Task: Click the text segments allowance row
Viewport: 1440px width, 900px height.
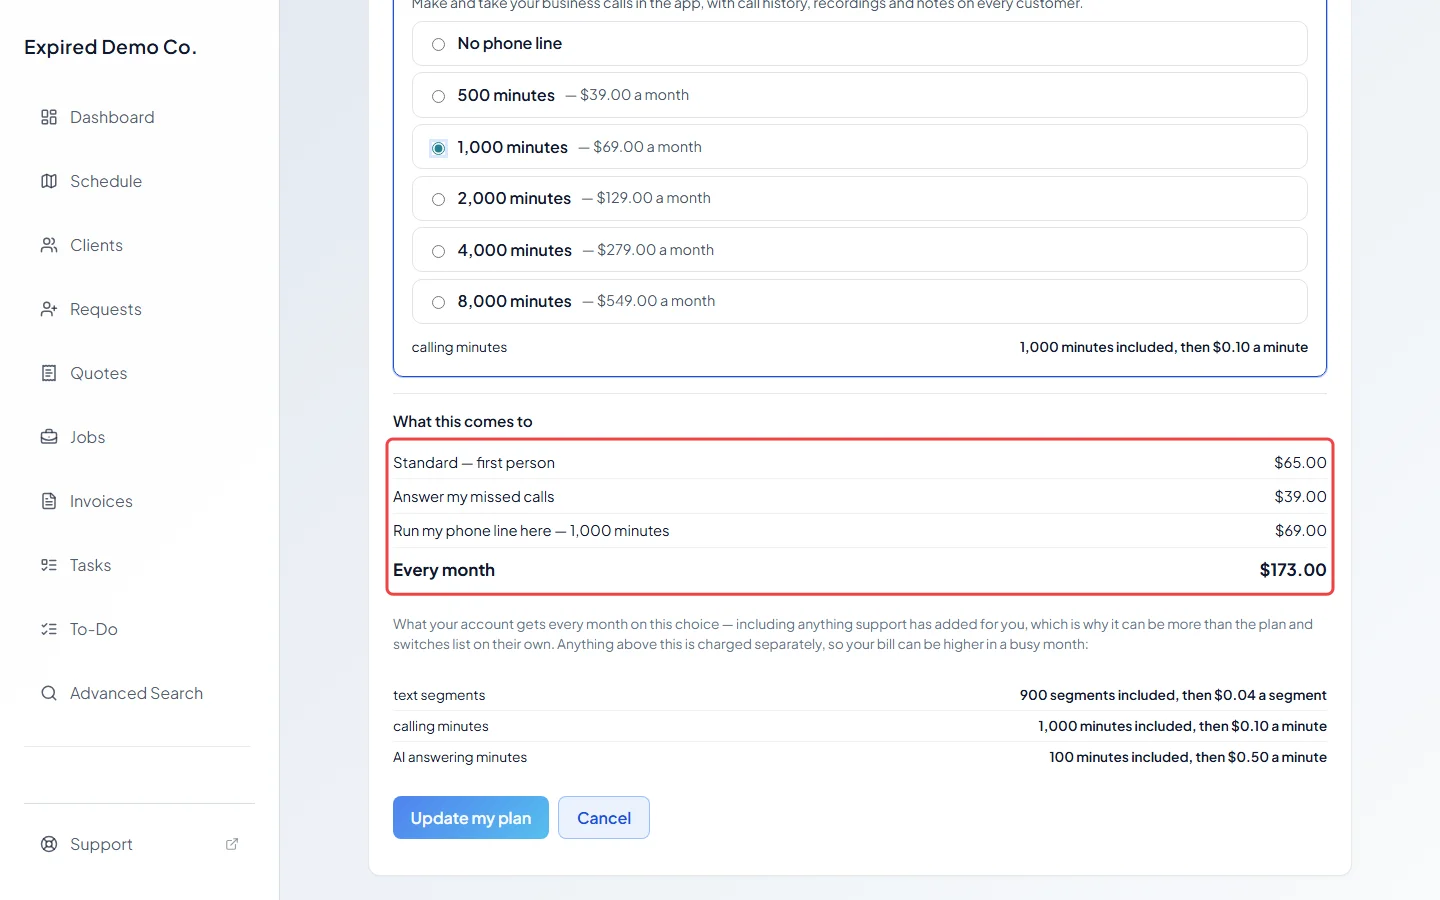Action: [860, 695]
